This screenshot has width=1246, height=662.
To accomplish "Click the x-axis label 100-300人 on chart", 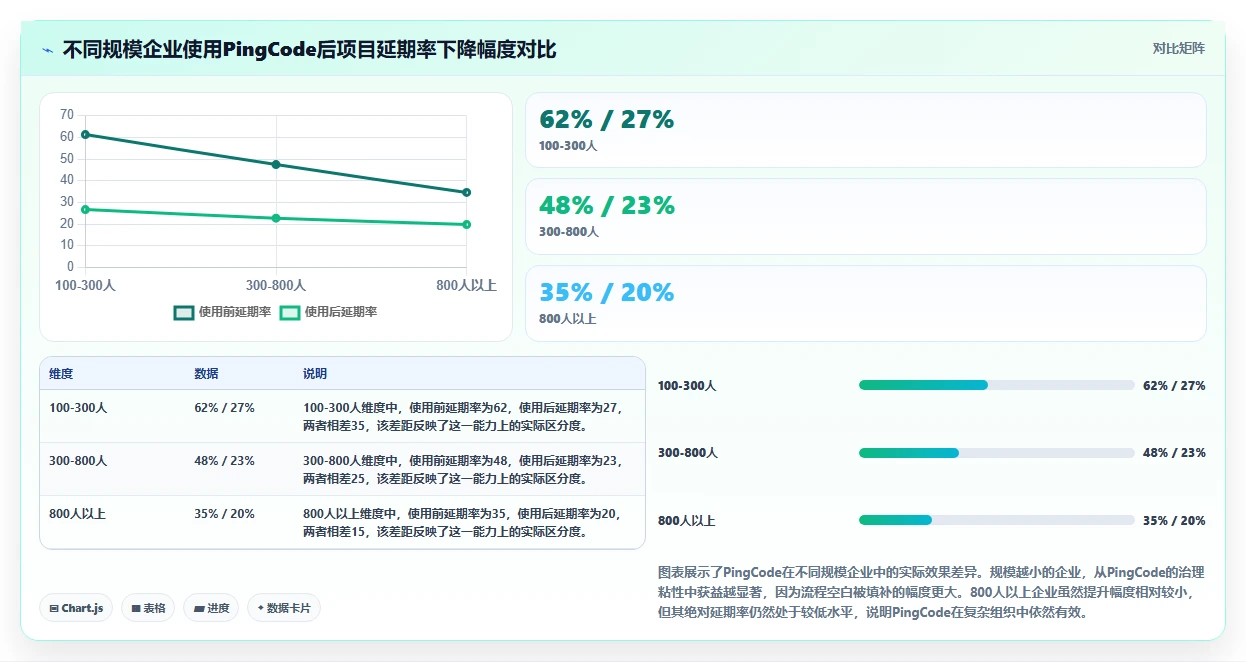I will pos(85,286).
